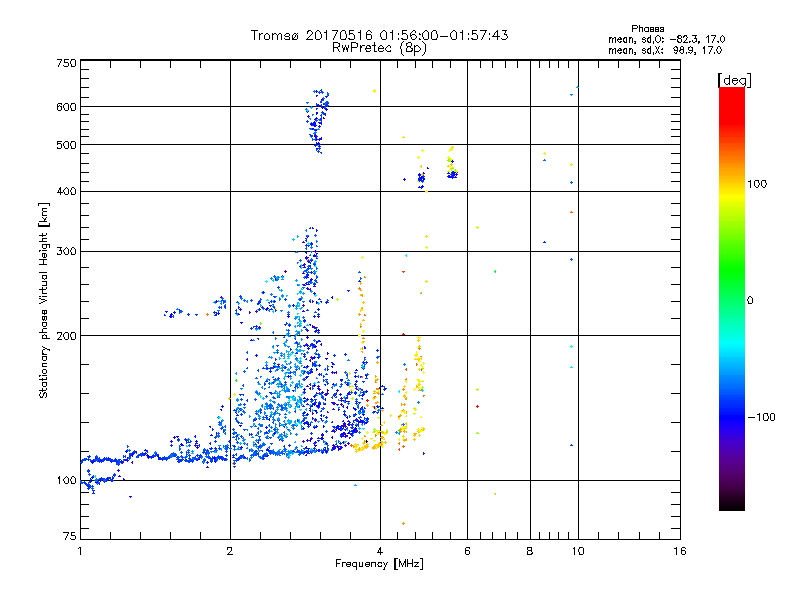Click the x-axis tick label "4"
The height and width of the screenshot is (600, 800).
[380, 551]
